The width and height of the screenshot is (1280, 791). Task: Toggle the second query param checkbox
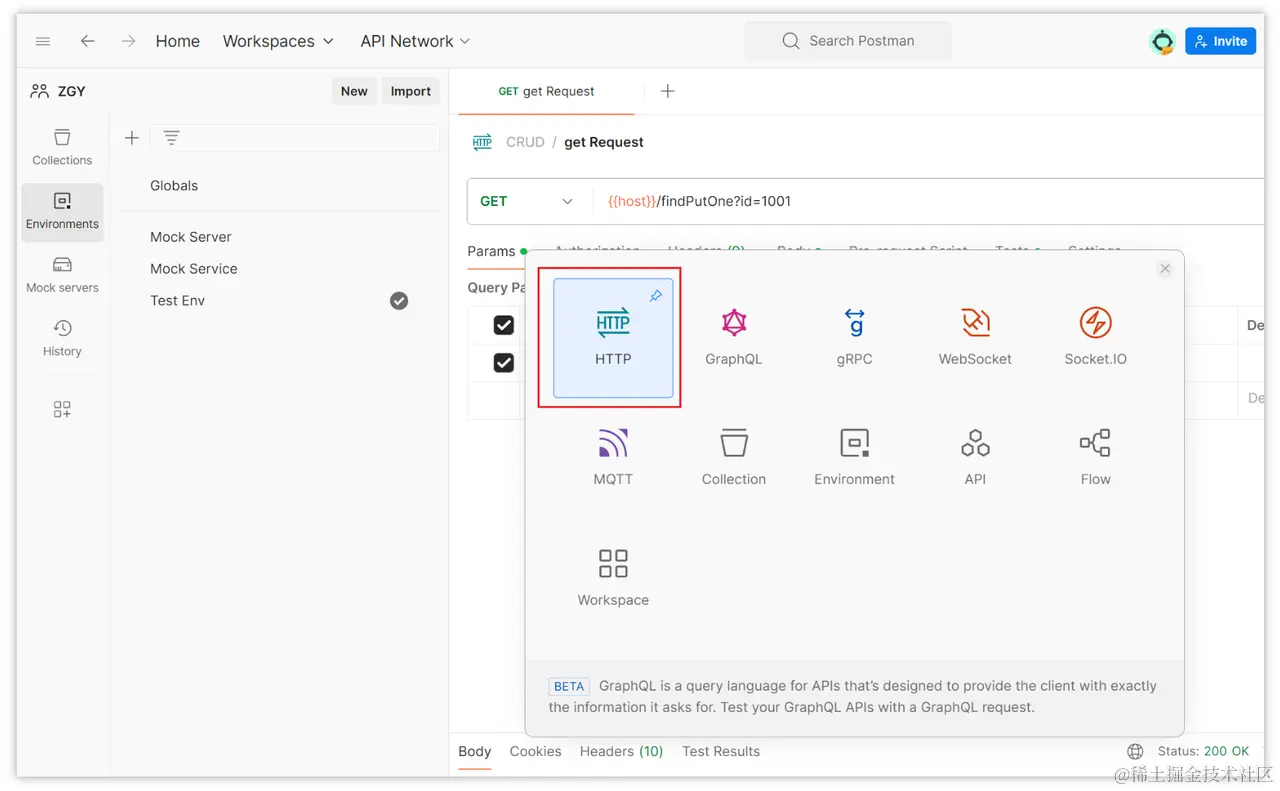pos(504,362)
